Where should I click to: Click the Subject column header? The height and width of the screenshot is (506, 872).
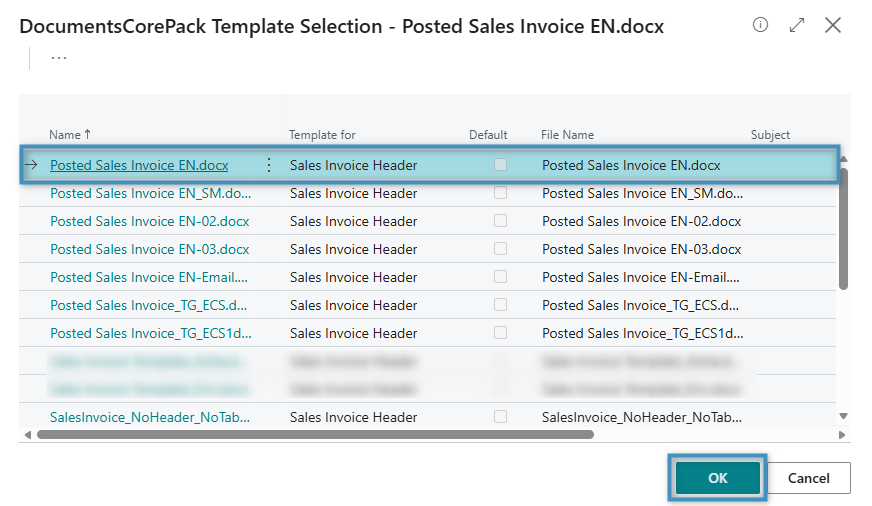[x=770, y=135]
